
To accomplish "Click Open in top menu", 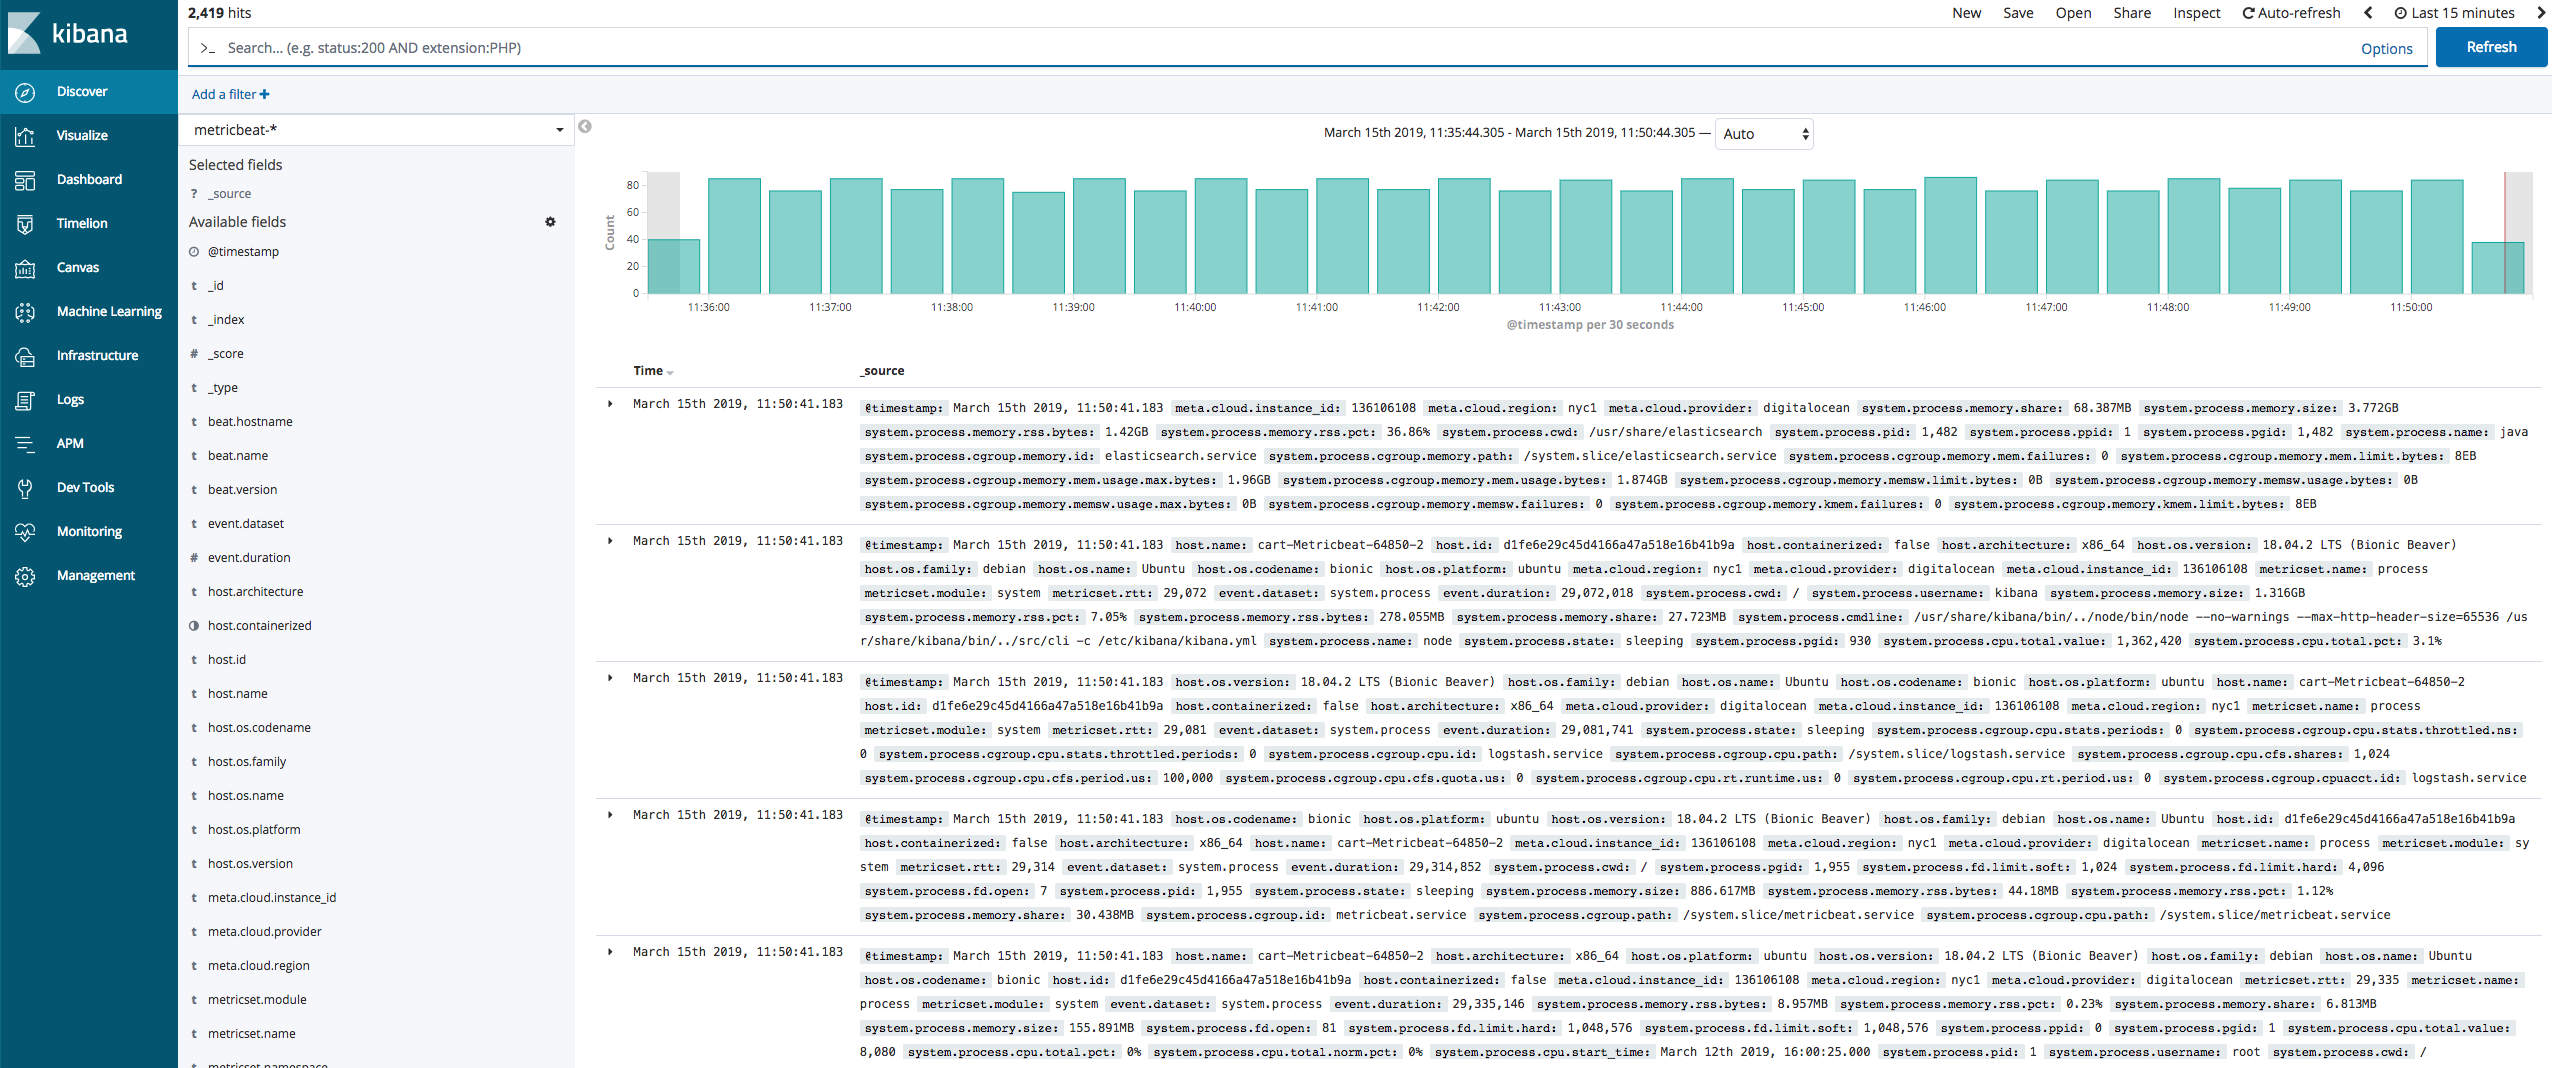I will tap(2073, 13).
